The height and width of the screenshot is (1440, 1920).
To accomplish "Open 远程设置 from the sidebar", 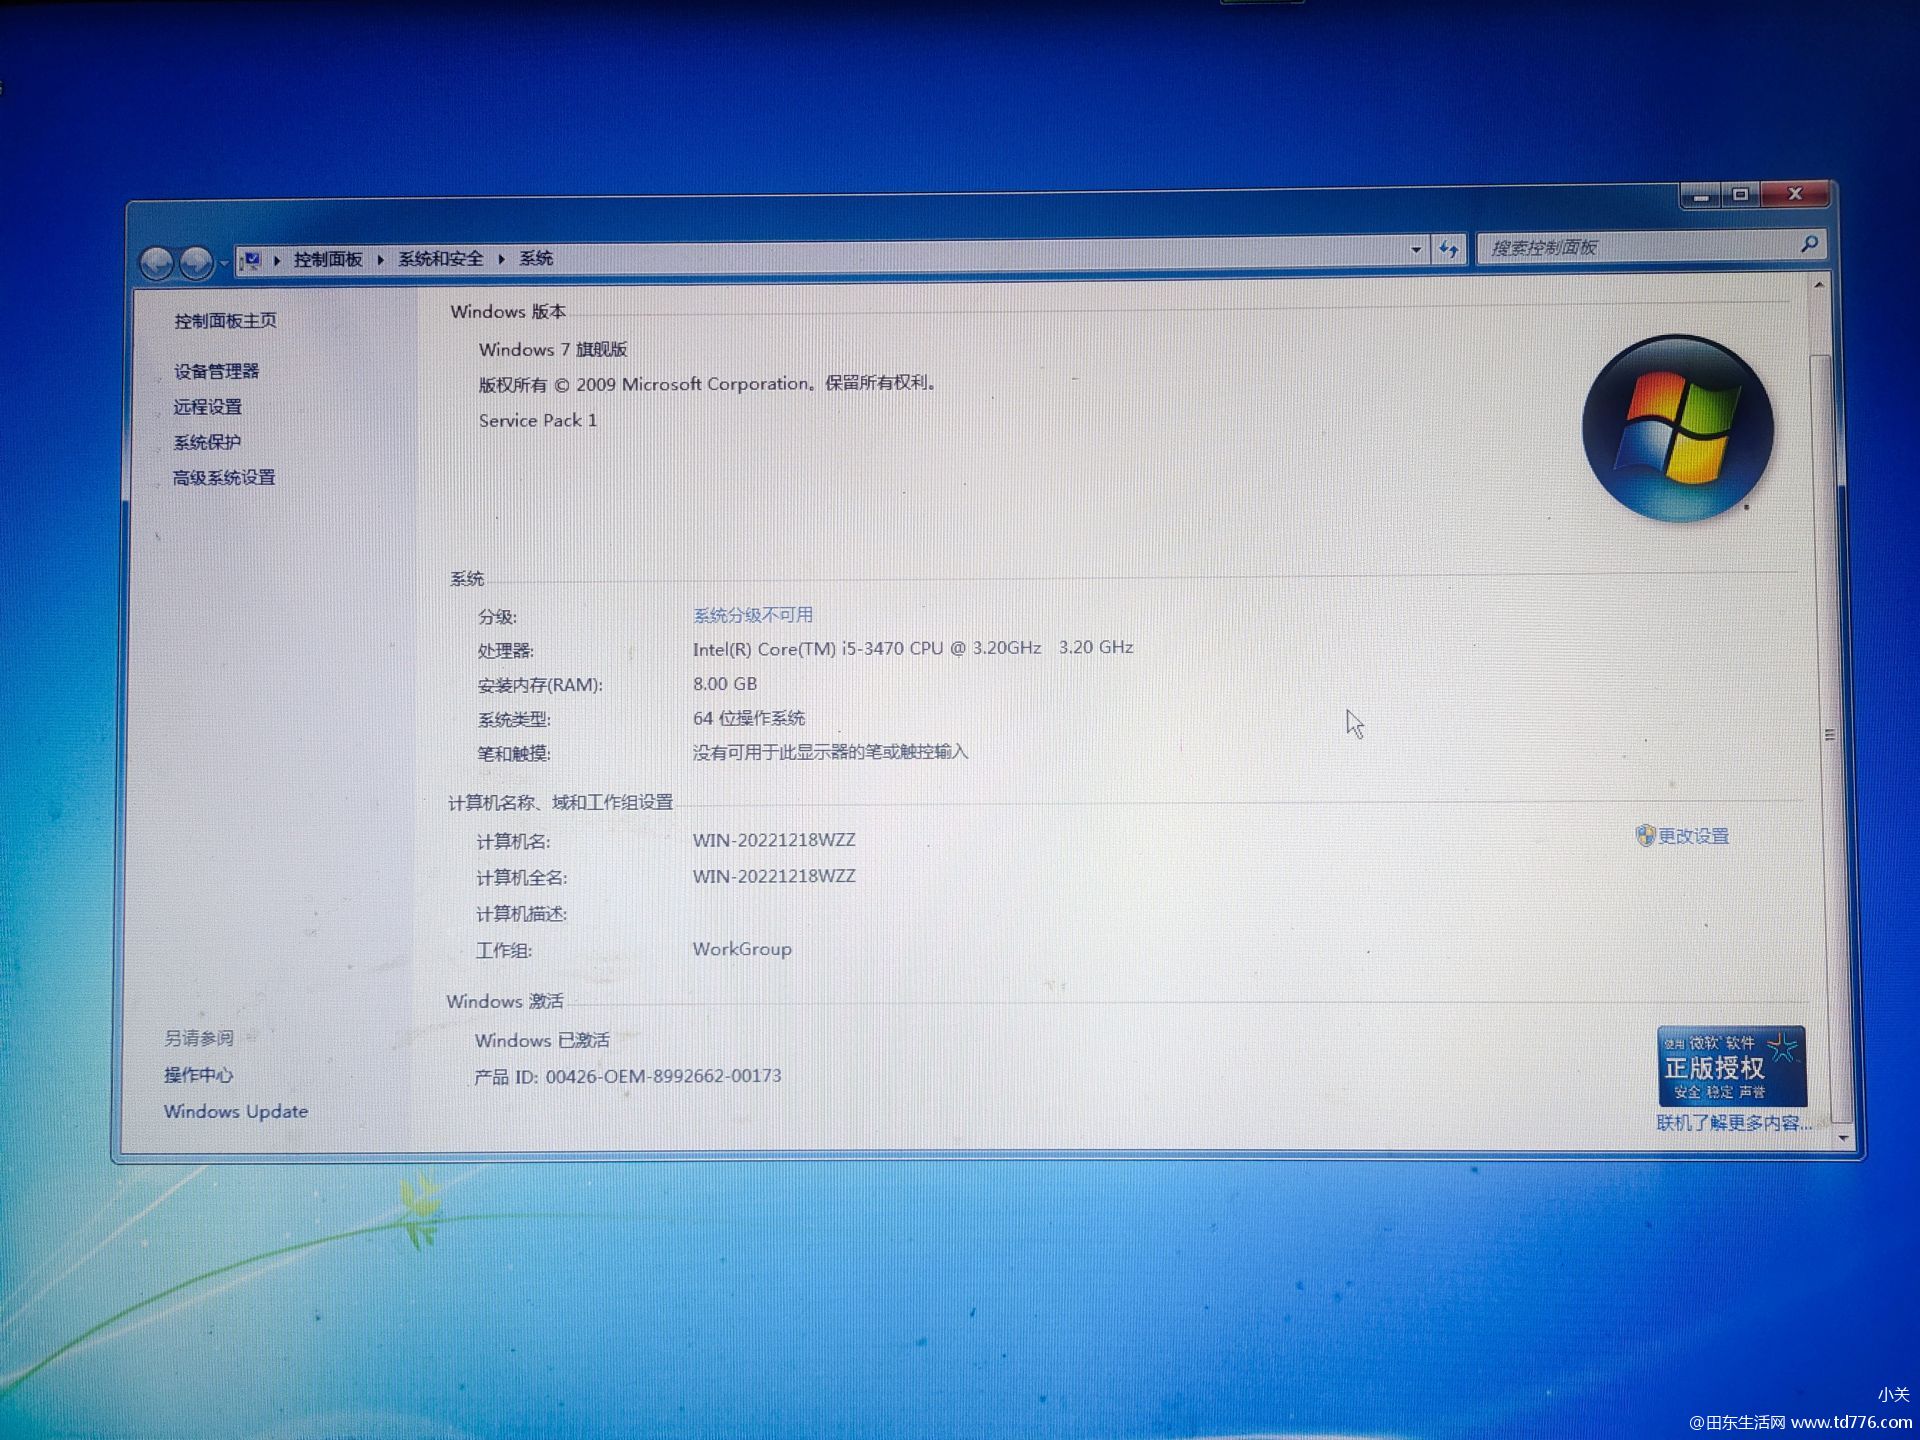I will pos(207,407).
